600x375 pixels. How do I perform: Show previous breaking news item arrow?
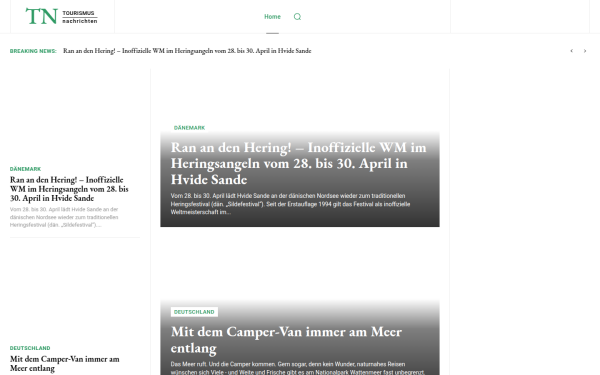click(x=572, y=51)
